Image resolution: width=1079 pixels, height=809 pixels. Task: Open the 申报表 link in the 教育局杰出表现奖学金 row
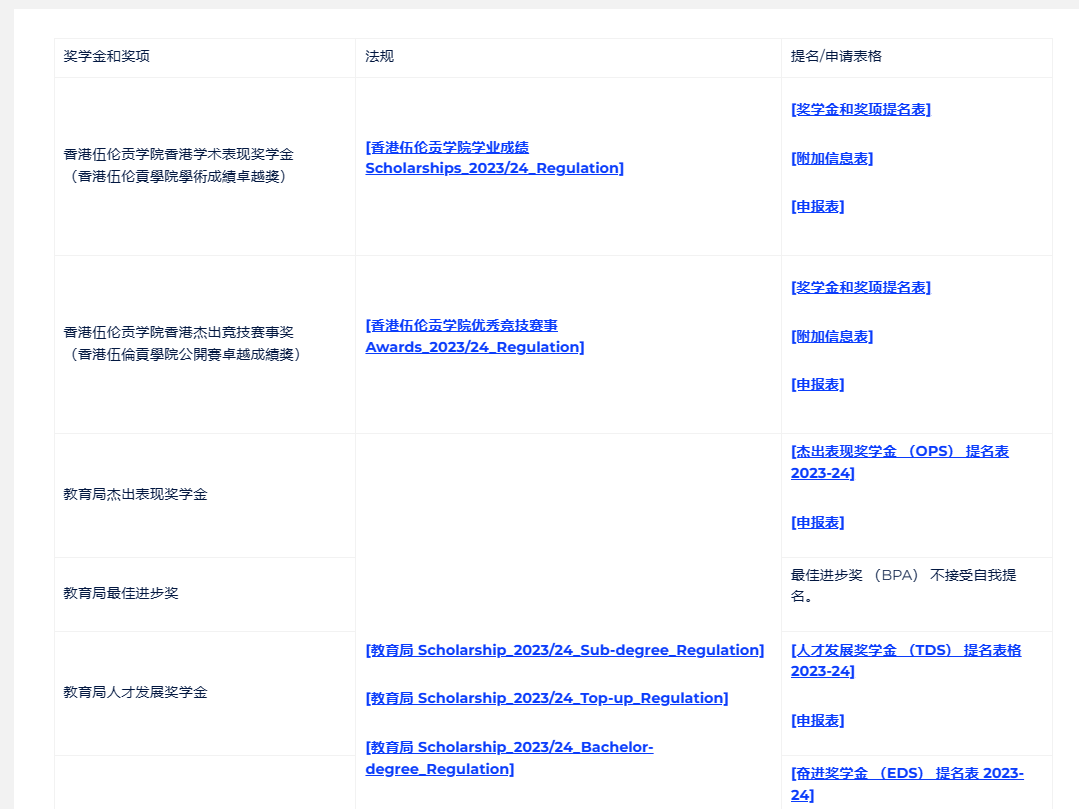coord(818,523)
